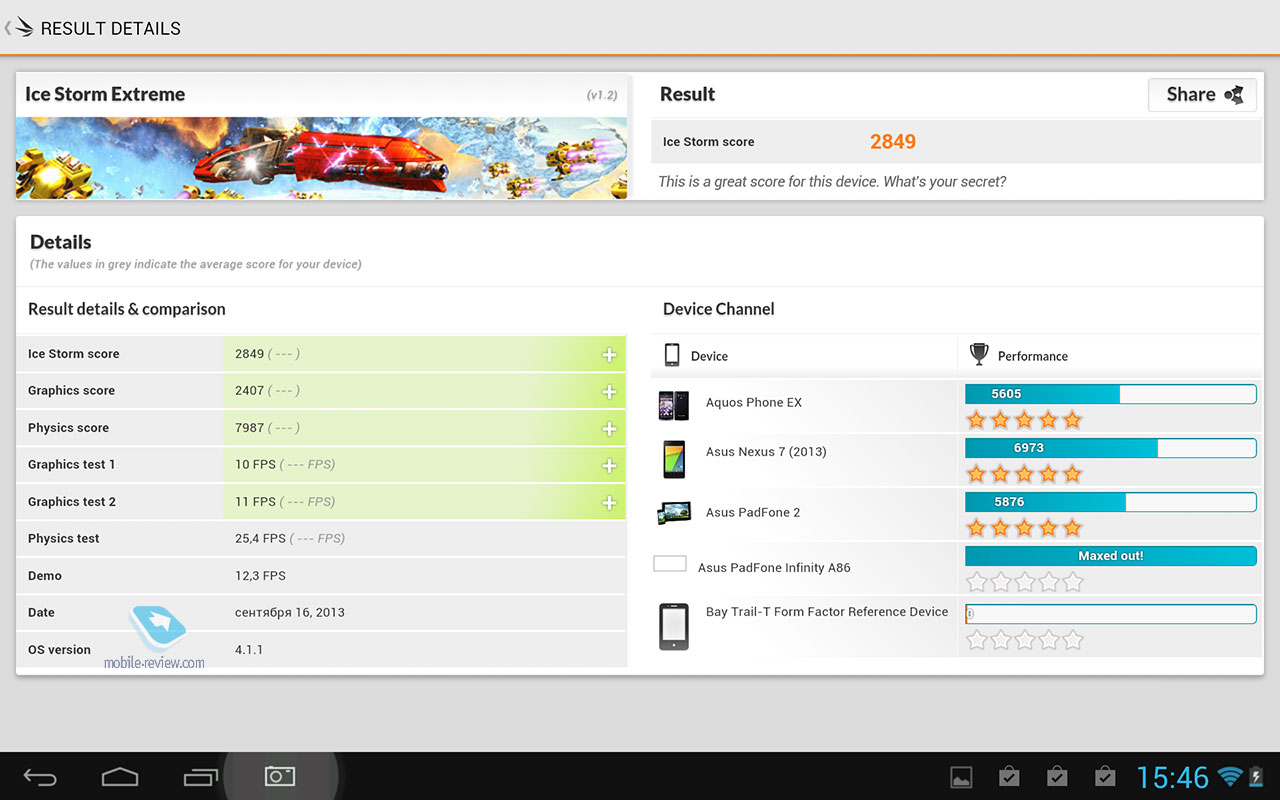Viewport: 1280px width, 800px height.
Task: Click the Asus PadFone 2 name
Action: [753, 513]
